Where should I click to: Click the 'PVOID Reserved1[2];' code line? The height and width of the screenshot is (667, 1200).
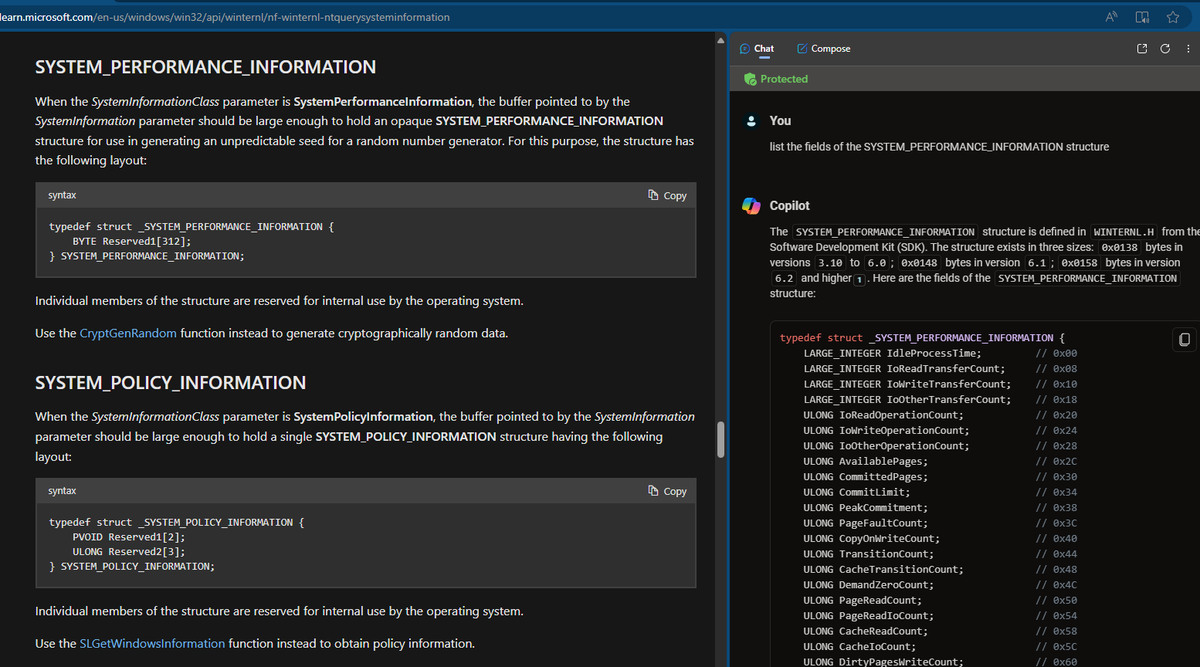[x=129, y=537]
